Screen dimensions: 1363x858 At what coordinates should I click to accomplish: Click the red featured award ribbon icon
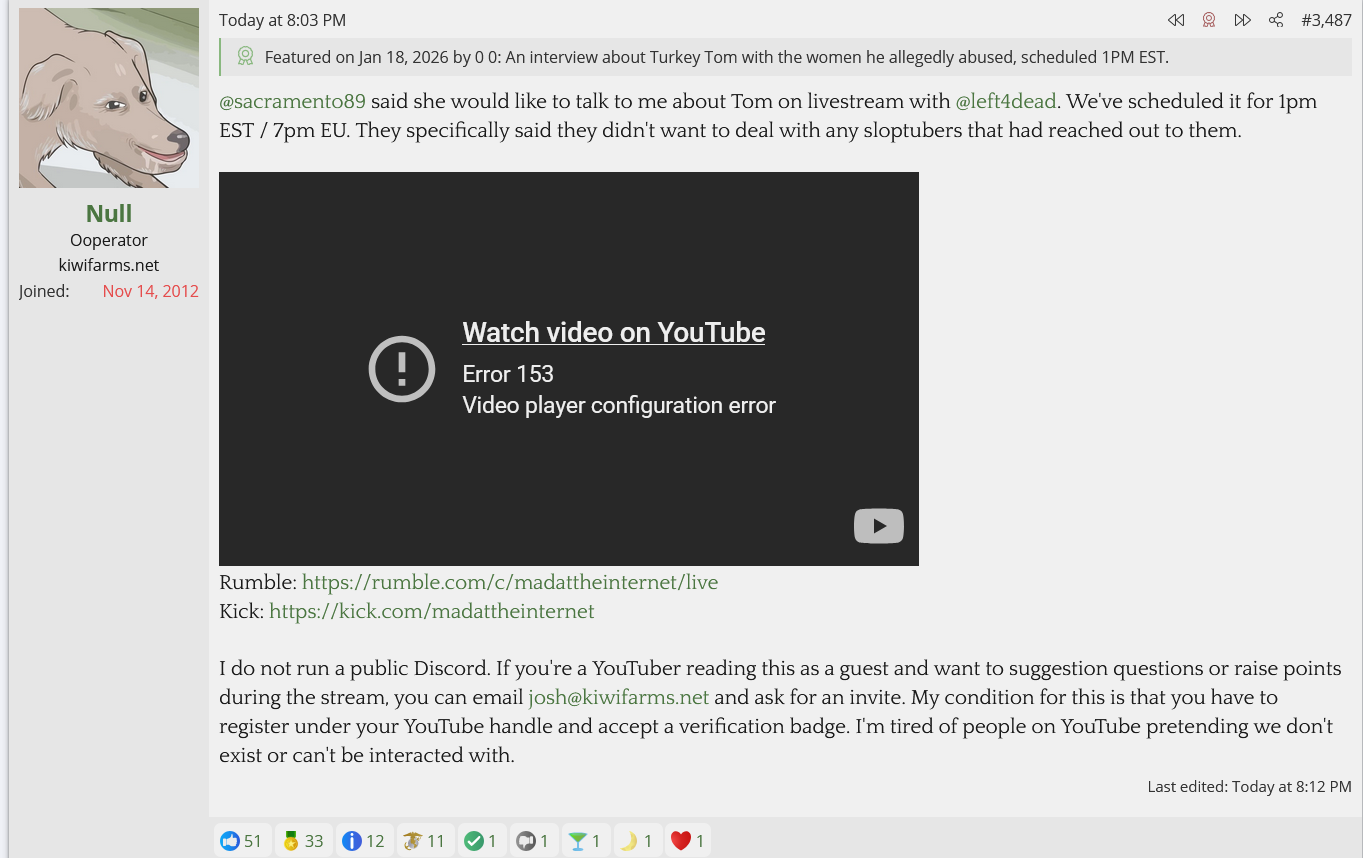[1209, 20]
